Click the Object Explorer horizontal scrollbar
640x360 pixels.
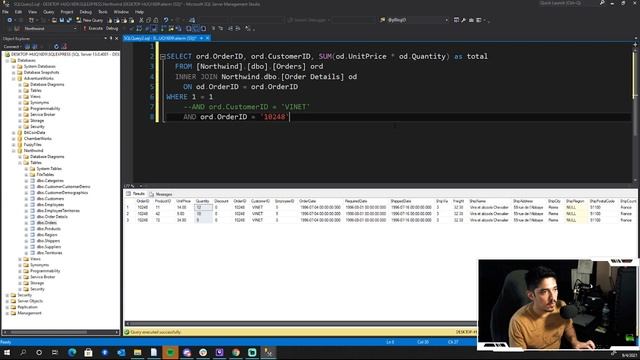click(x=60, y=332)
